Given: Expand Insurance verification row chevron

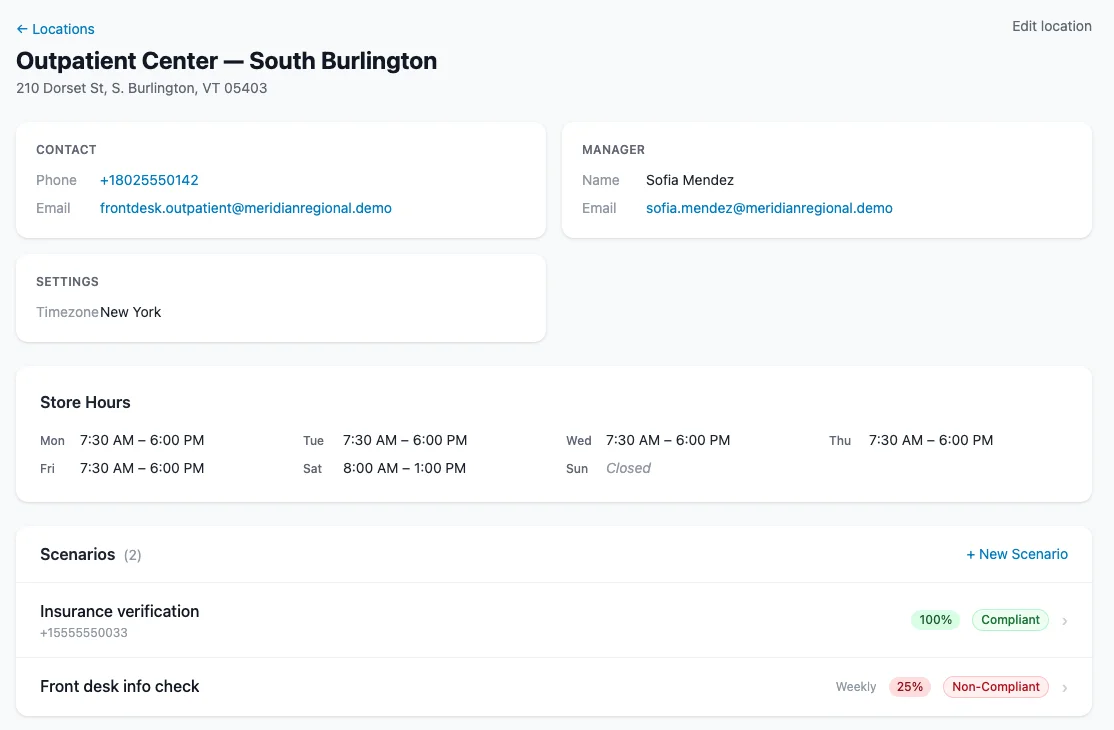Looking at the screenshot, I should point(1064,621).
